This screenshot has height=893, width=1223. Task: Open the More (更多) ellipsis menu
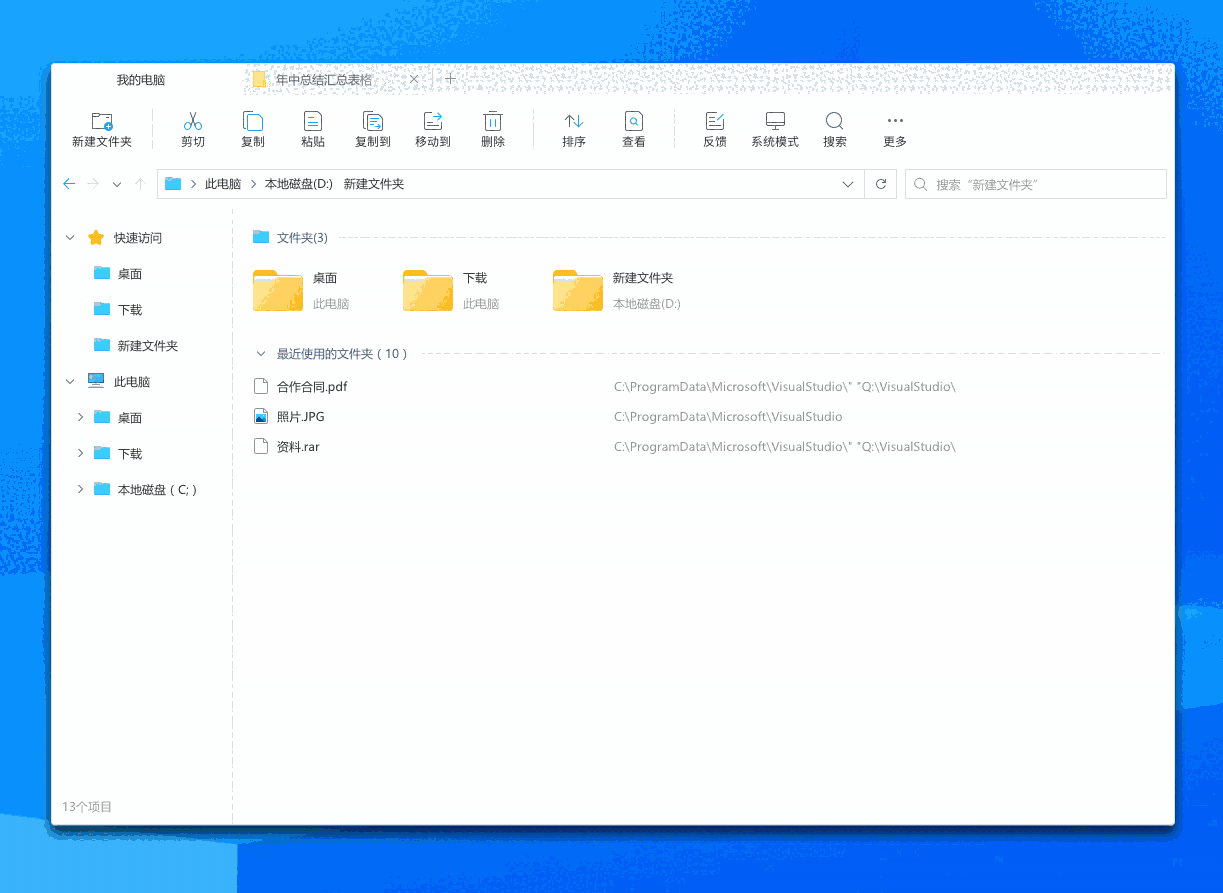895,122
